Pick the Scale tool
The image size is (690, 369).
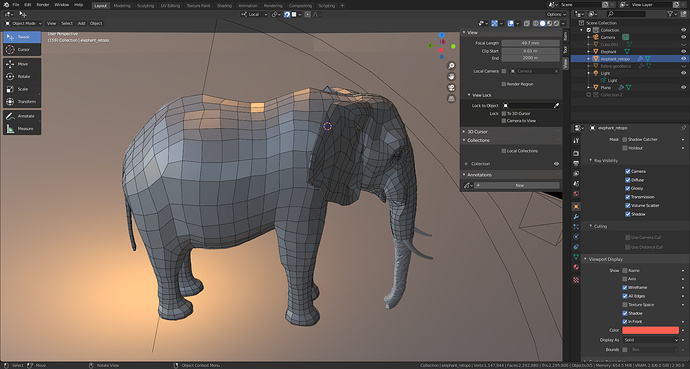pos(22,89)
